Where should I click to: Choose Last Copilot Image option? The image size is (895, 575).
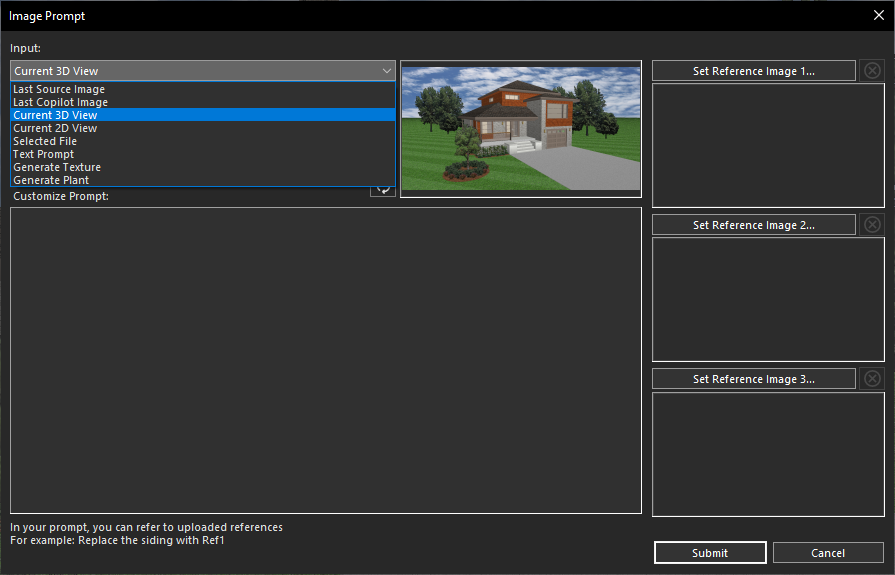pos(203,102)
